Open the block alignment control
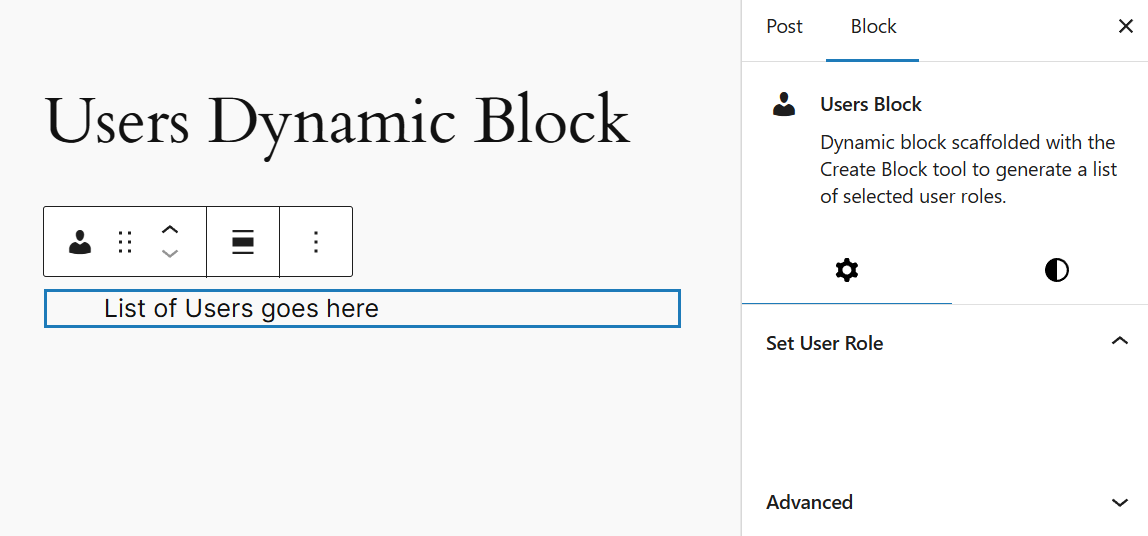Viewport: 1148px width, 536px height. (x=243, y=242)
